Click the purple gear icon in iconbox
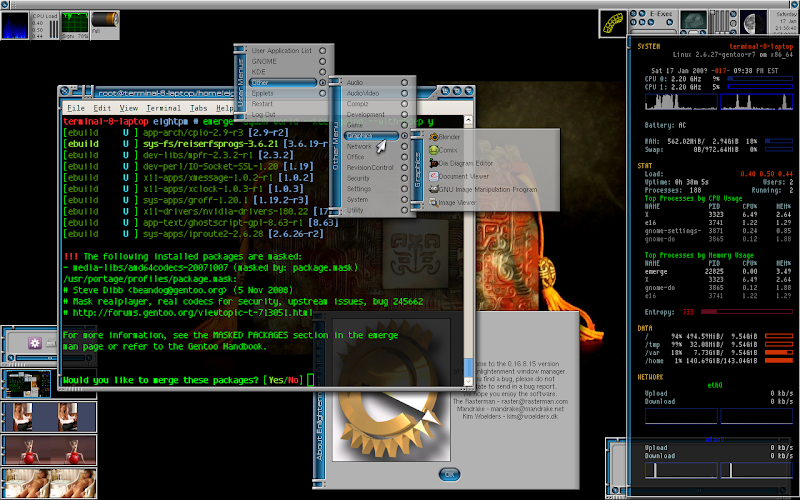Viewport: 800px width, 500px height. [x=34, y=343]
